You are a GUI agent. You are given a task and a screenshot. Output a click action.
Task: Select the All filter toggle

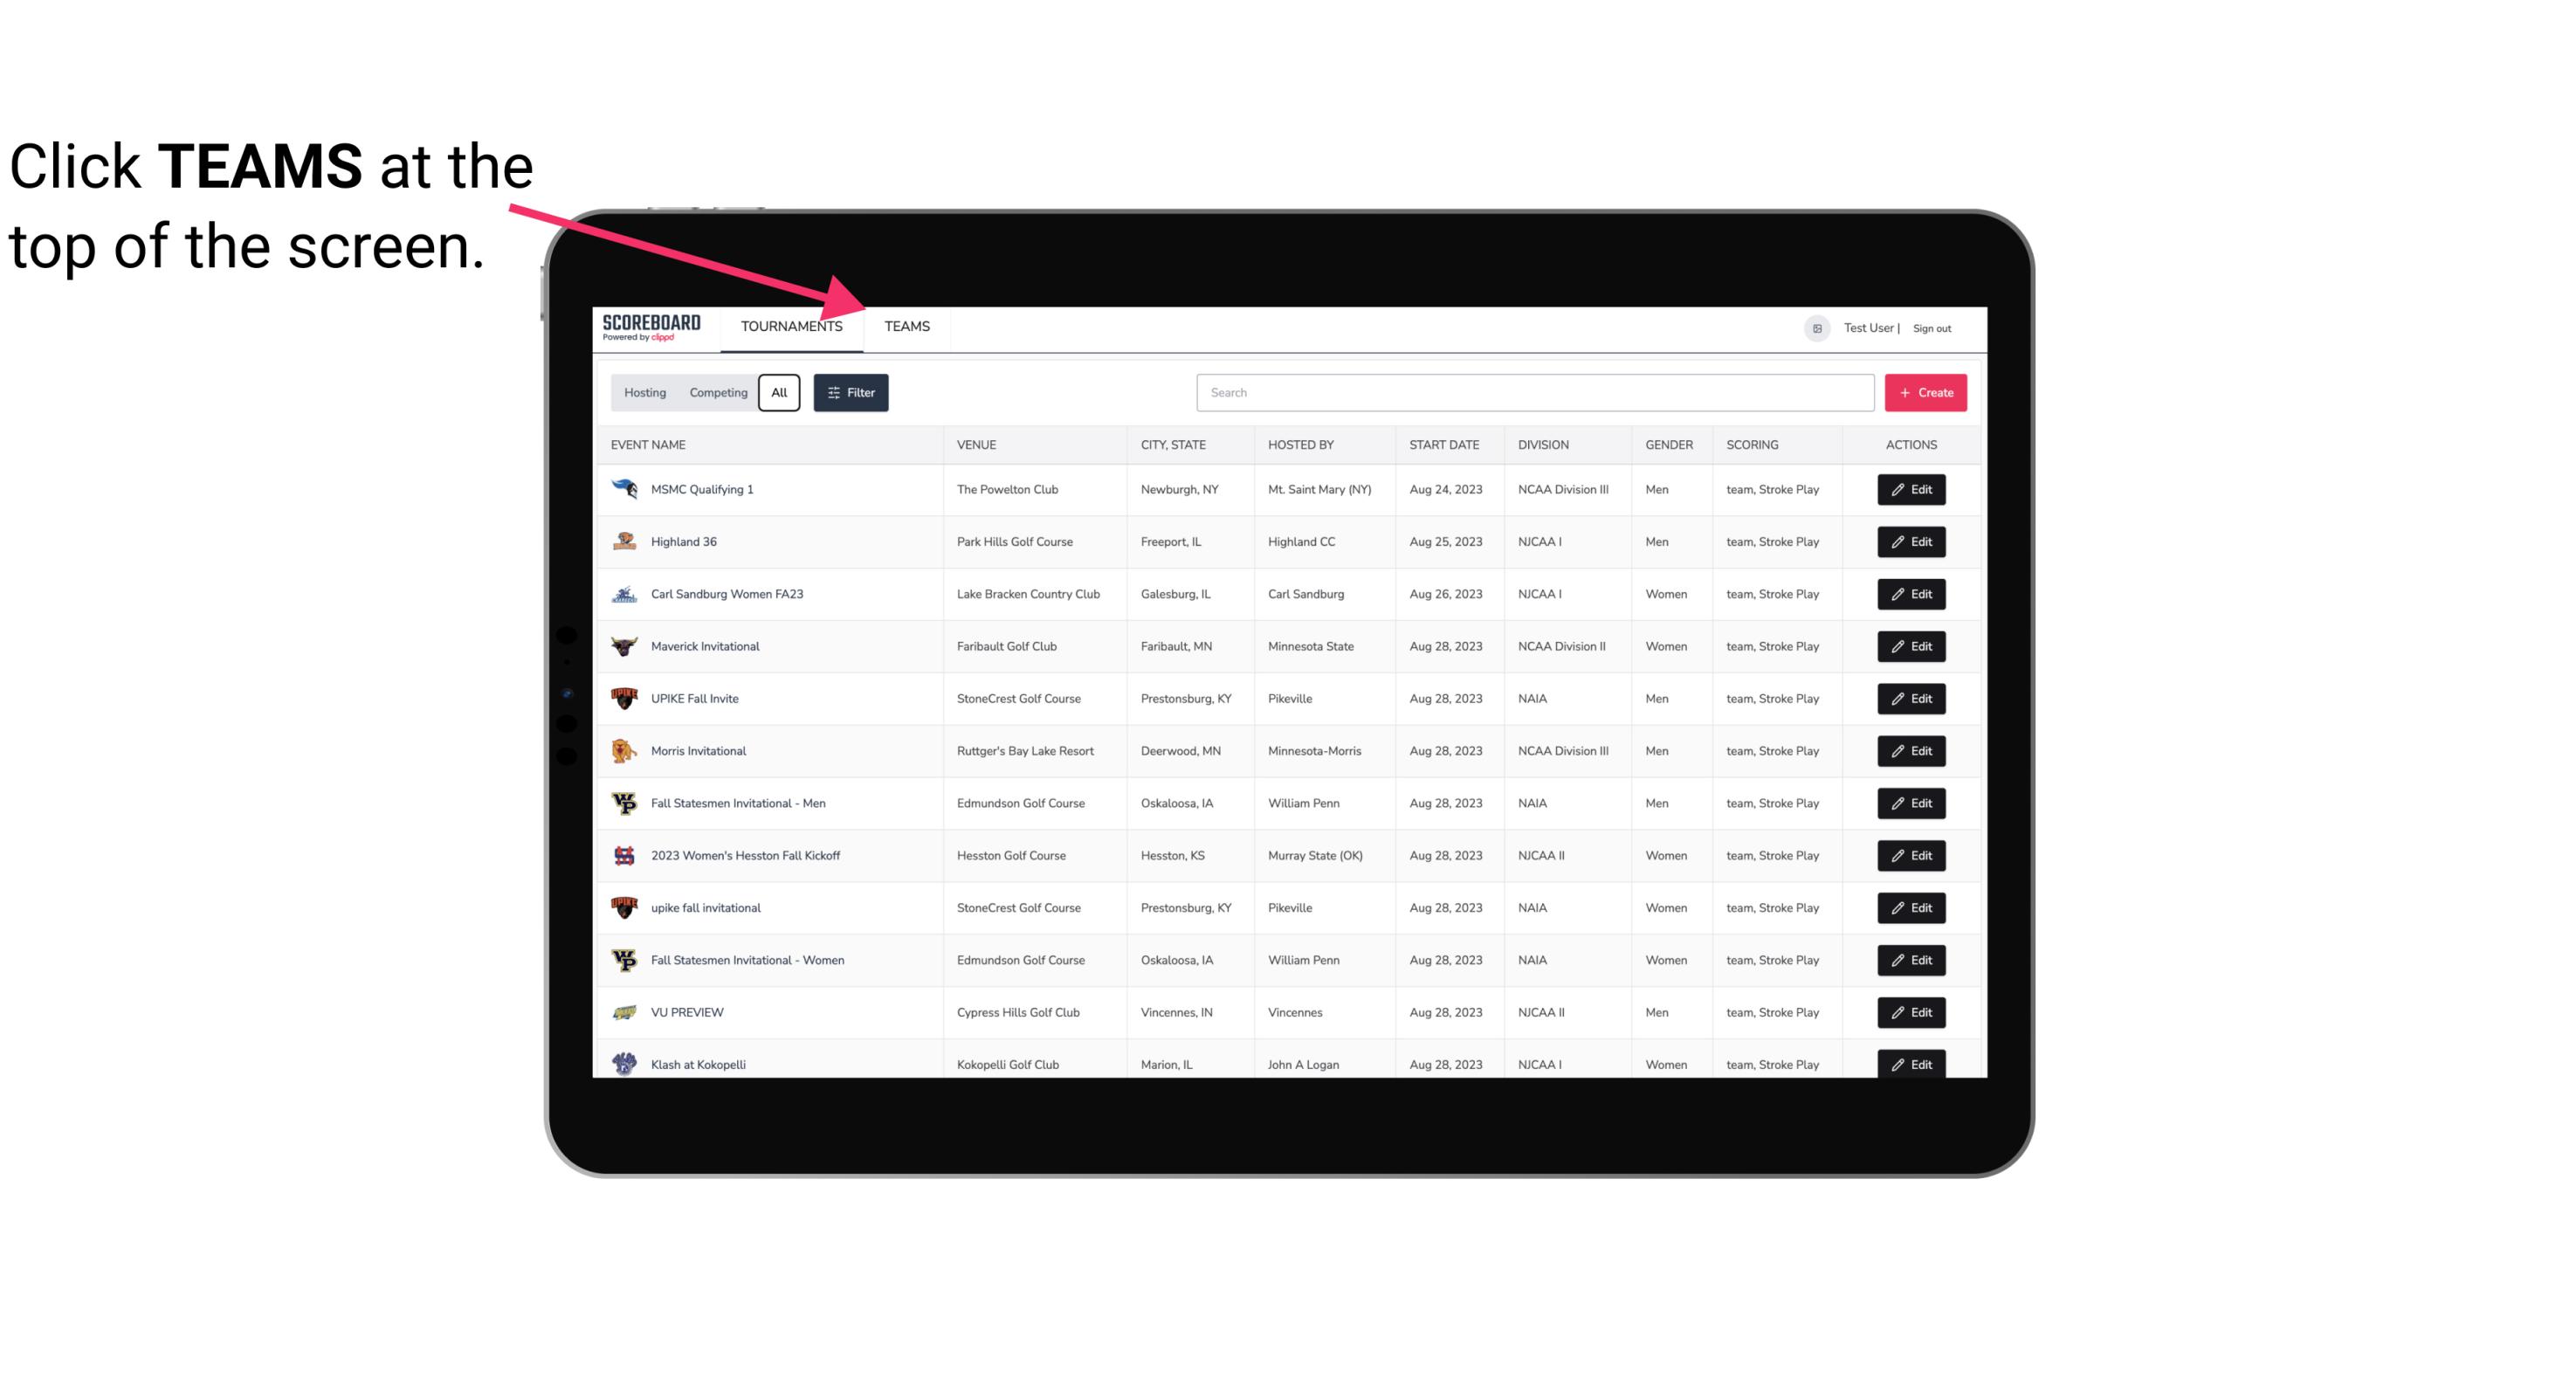click(x=778, y=391)
